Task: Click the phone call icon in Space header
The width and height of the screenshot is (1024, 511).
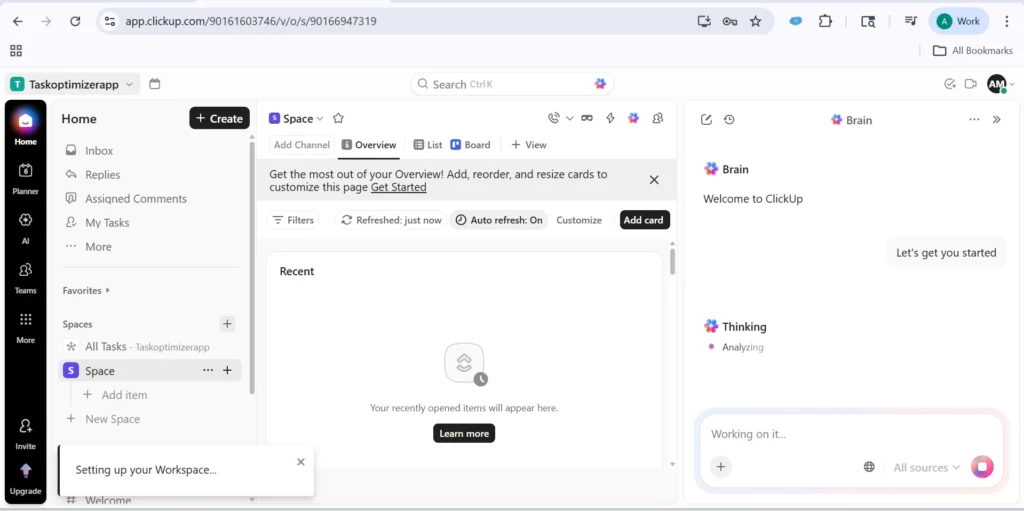Action: click(554, 118)
